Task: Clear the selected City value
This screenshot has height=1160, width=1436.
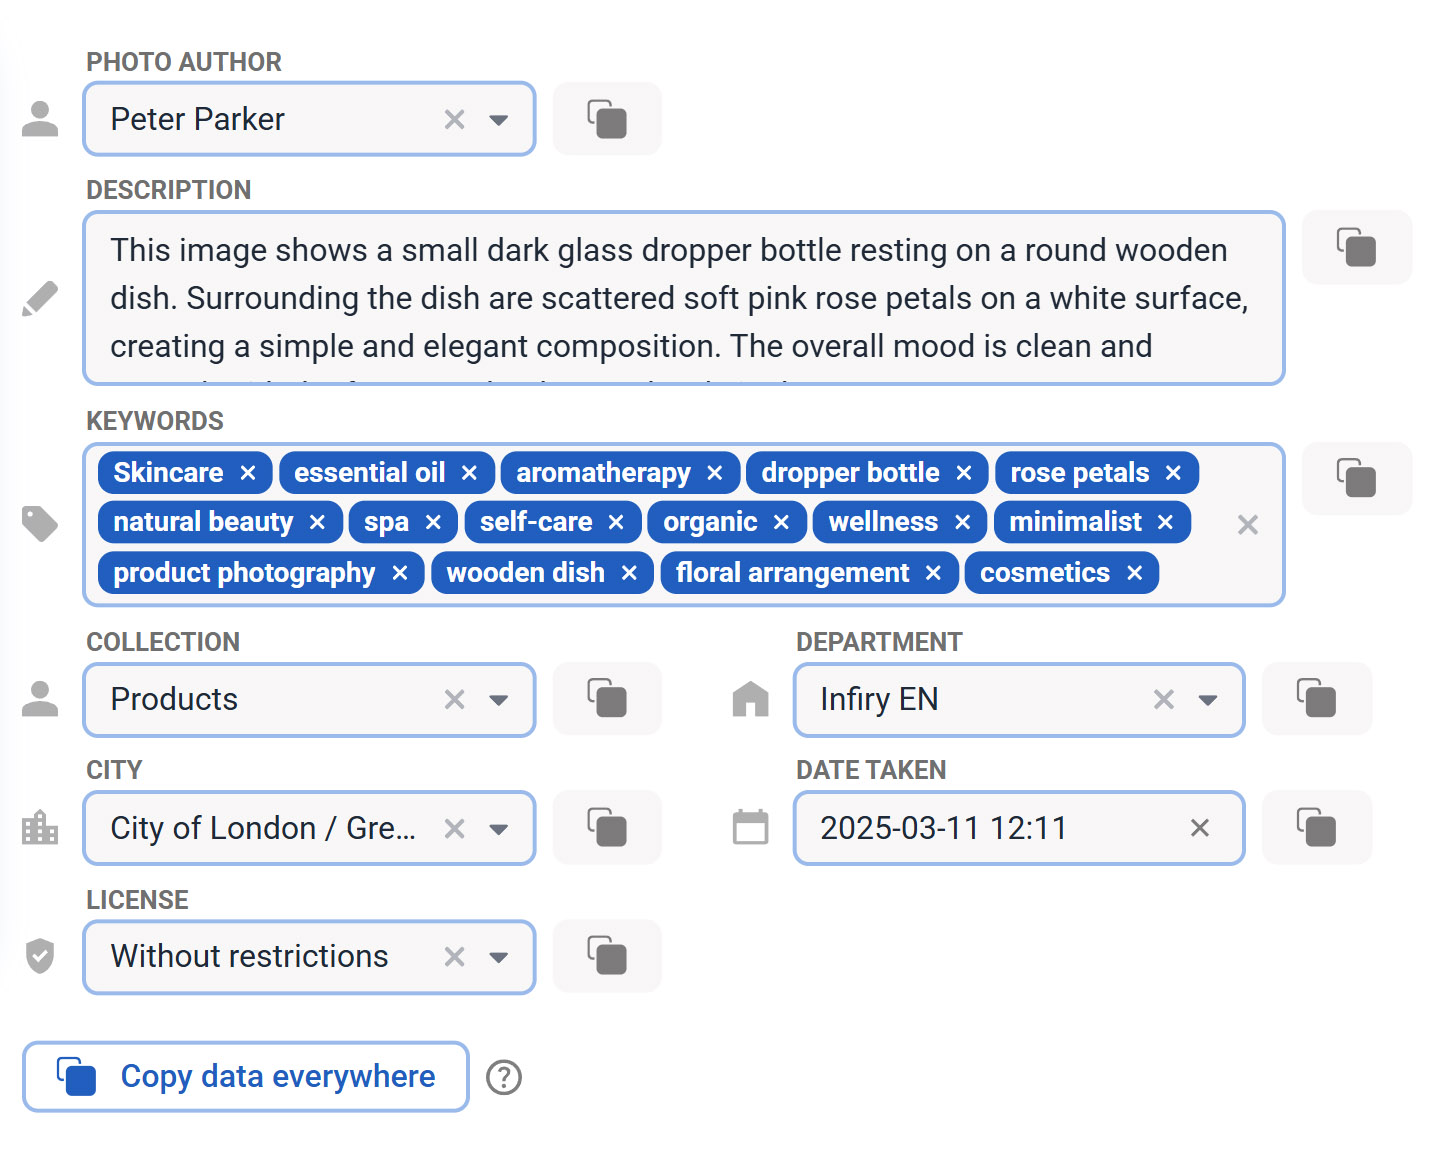Action: pyautogui.click(x=455, y=828)
